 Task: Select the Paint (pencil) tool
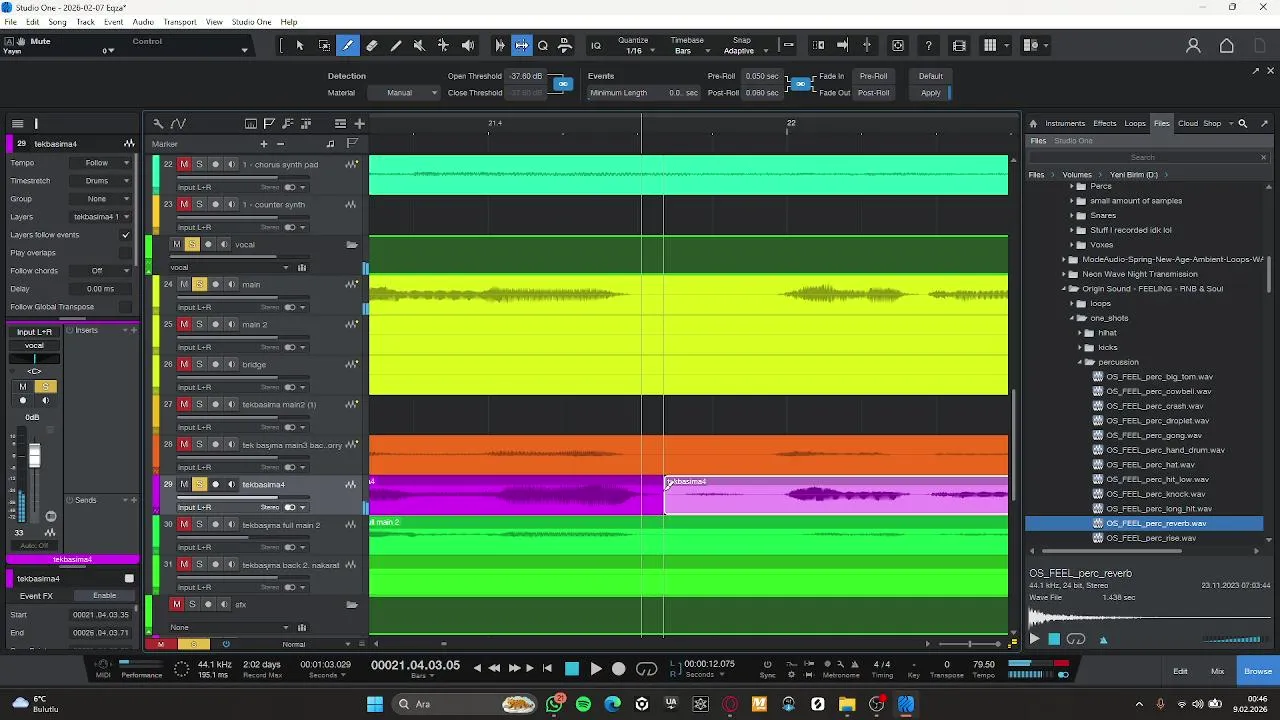(396, 45)
